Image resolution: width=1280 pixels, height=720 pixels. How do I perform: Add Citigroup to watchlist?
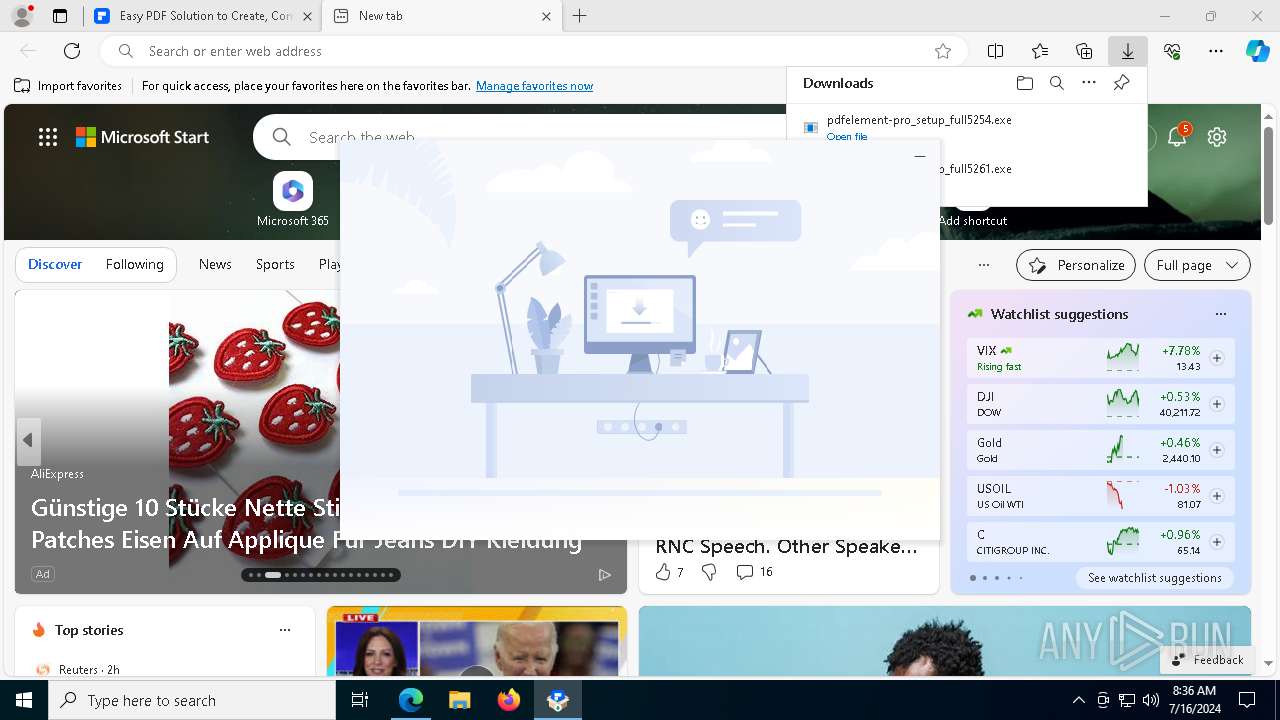pyautogui.click(x=1217, y=542)
